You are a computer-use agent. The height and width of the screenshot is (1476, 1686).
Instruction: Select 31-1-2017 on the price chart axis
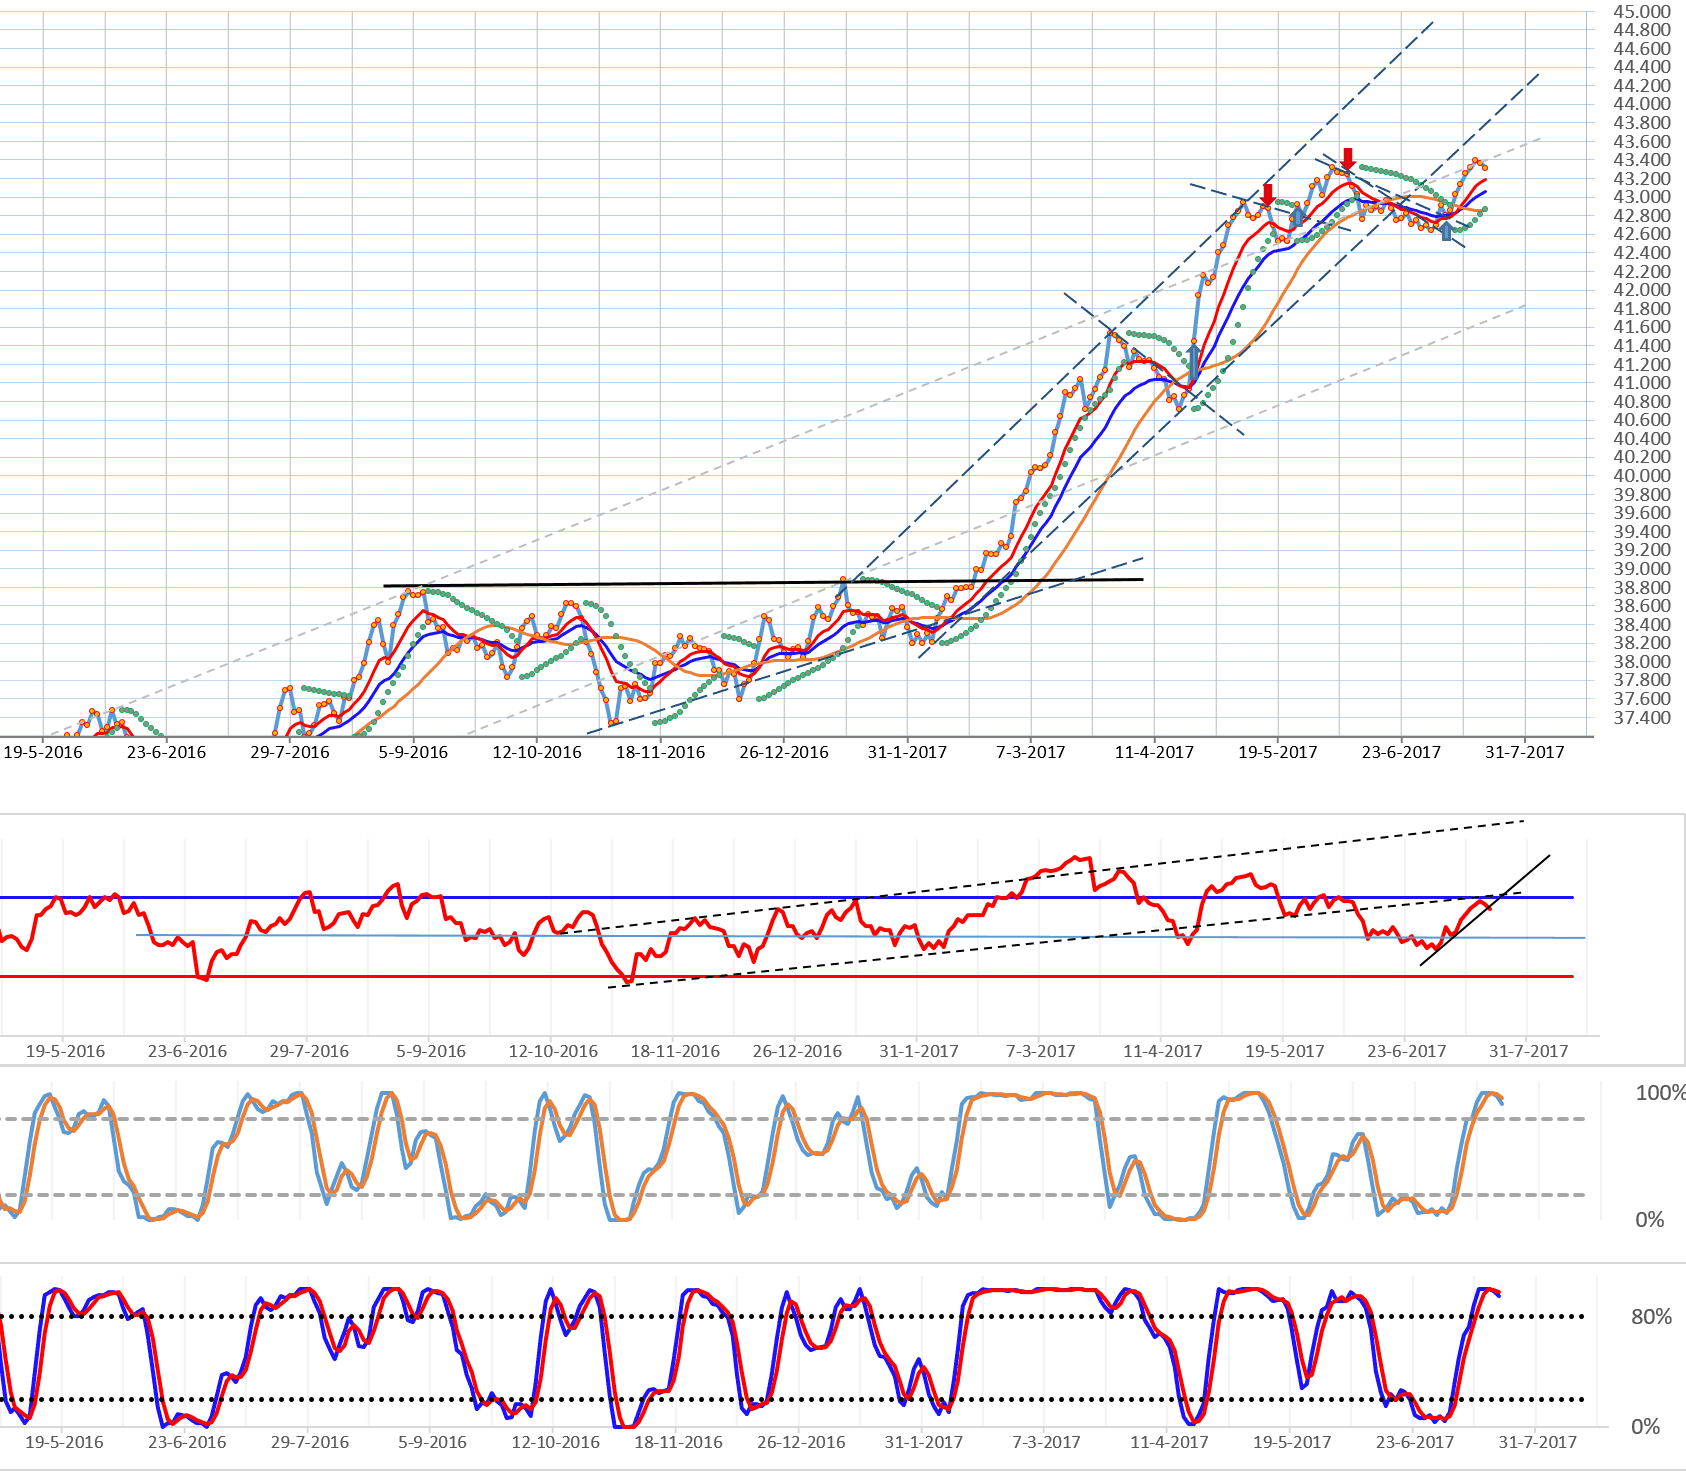(907, 752)
